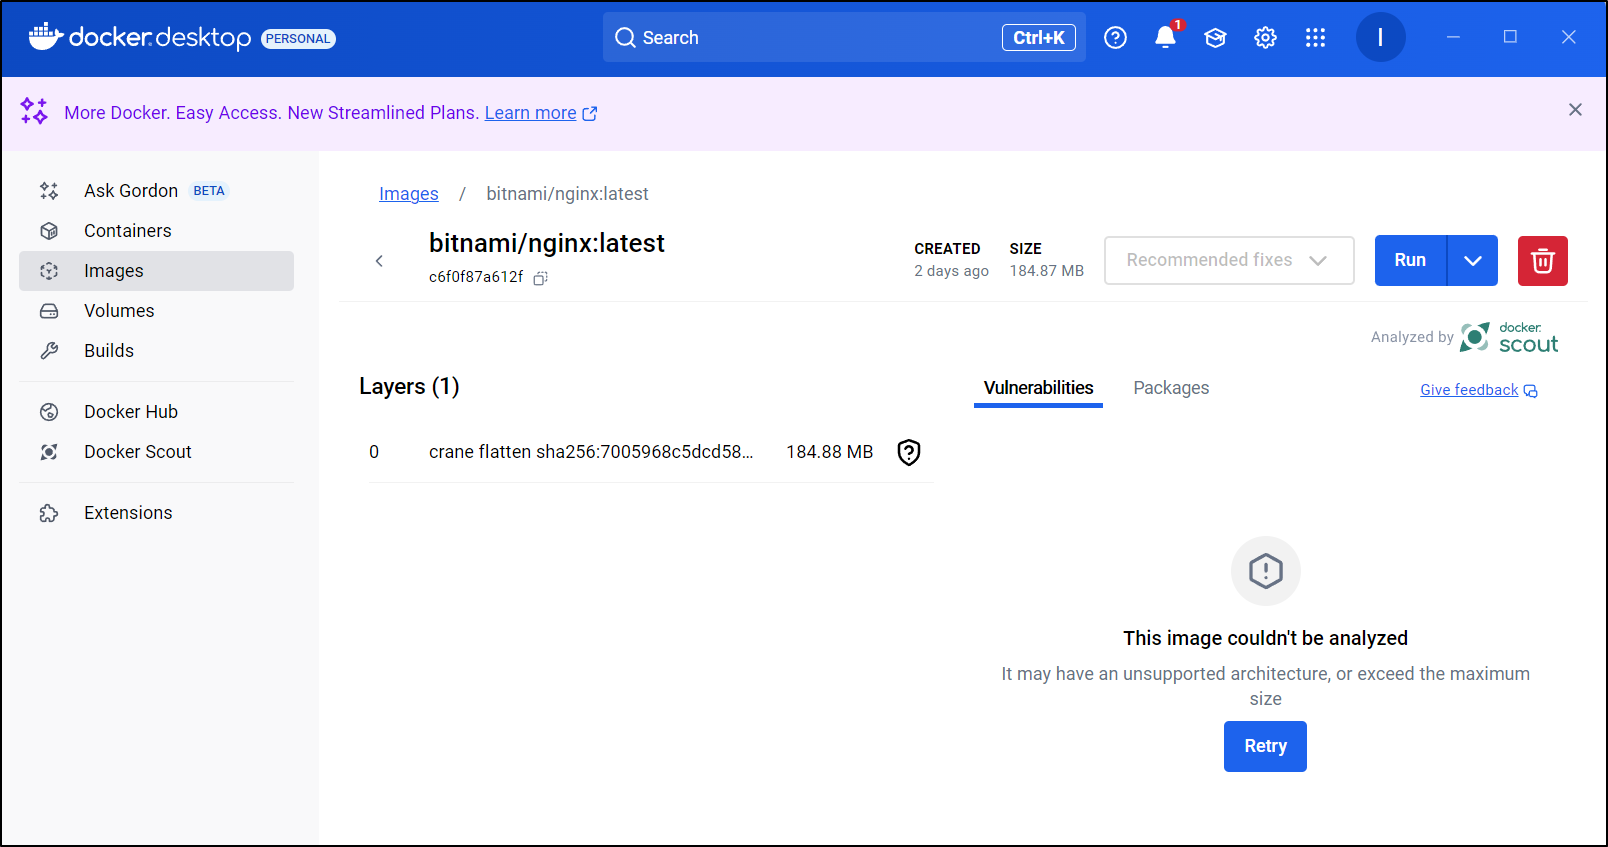Select Images in the sidebar
Viewport: 1608px width, 847px height.
[156, 271]
